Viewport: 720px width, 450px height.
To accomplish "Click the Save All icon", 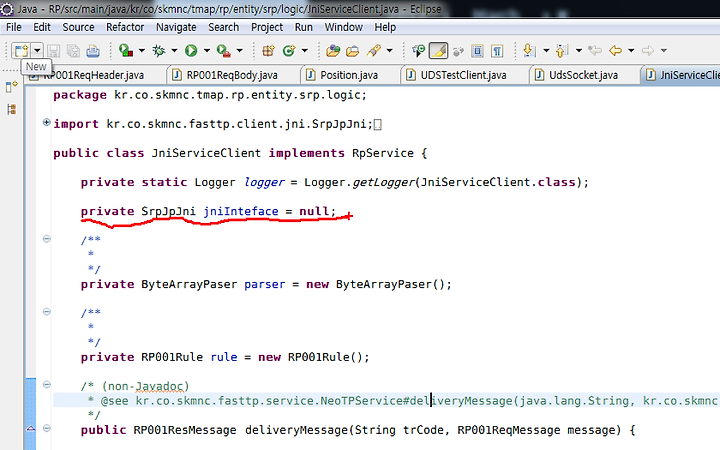I will (x=73, y=51).
